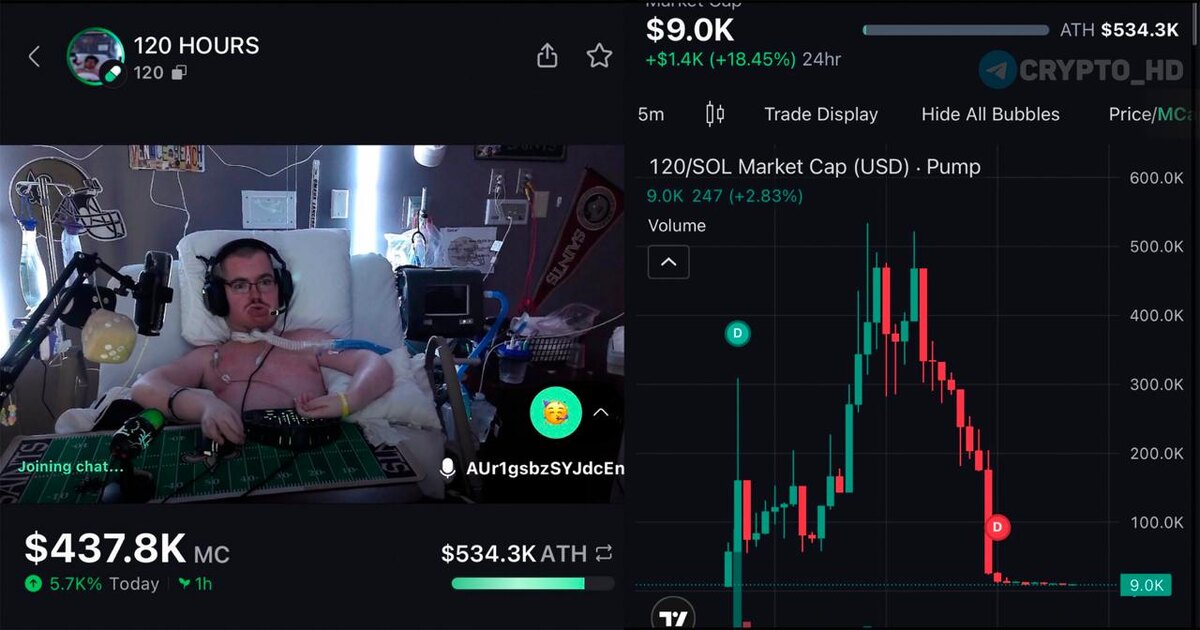Click the red D marker on chart
This screenshot has width=1200, height=630.
coord(997,527)
